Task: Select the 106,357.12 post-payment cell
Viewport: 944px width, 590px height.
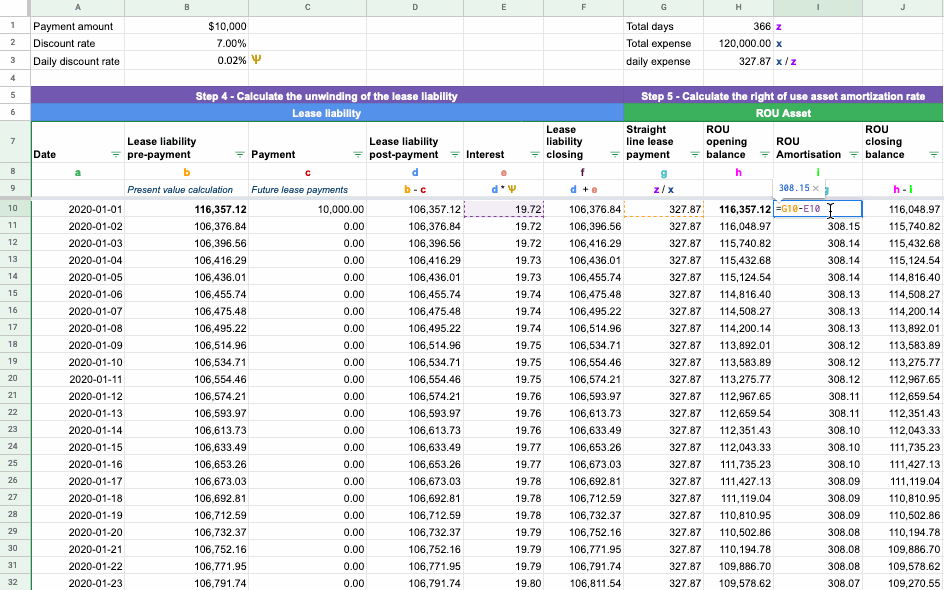Action: (x=415, y=210)
